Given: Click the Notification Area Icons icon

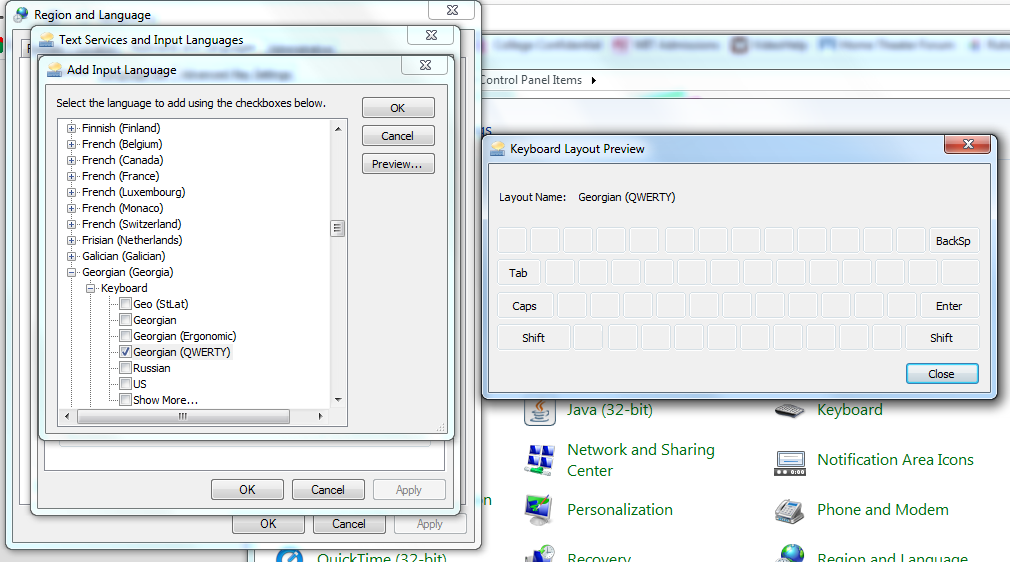Looking at the screenshot, I should (x=790, y=463).
